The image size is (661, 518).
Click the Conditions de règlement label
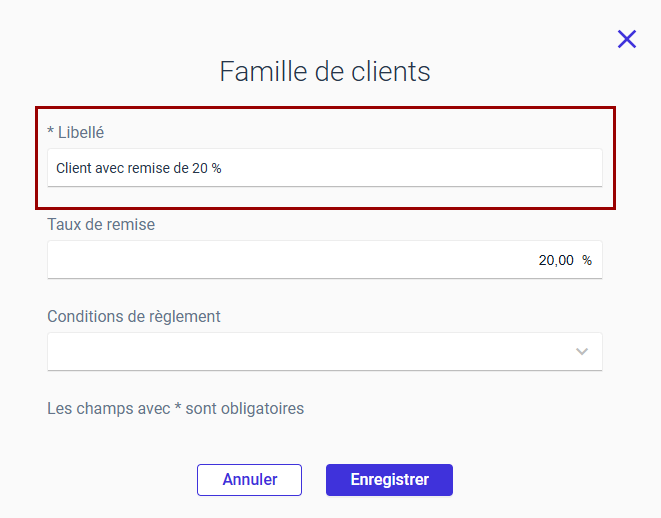pyautogui.click(x=134, y=317)
